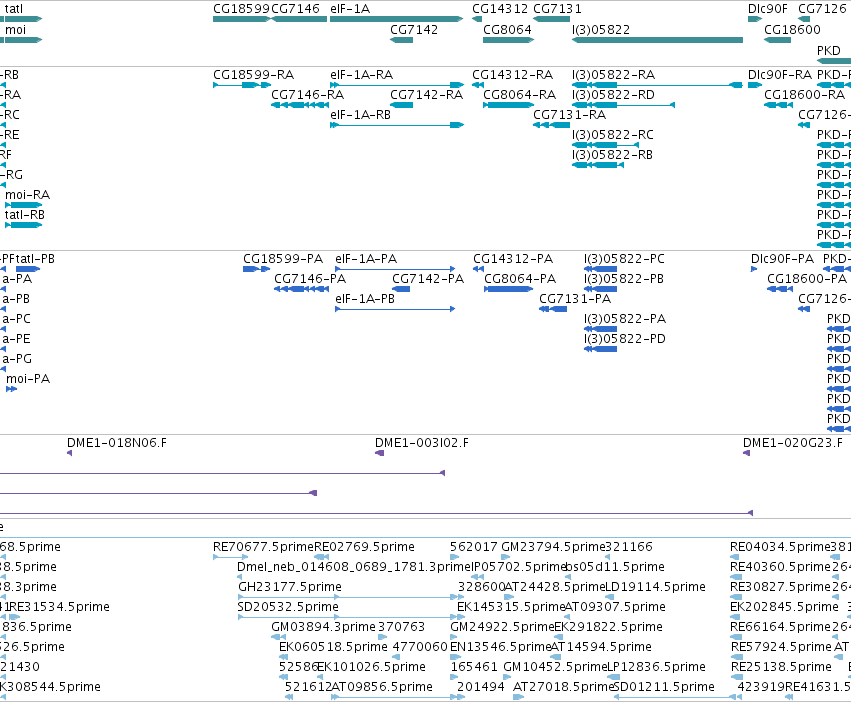Image resolution: width=851 pixels, height=702 pixels.
Task: Click protein CG18600-PA
Action: tap(807, 279)
